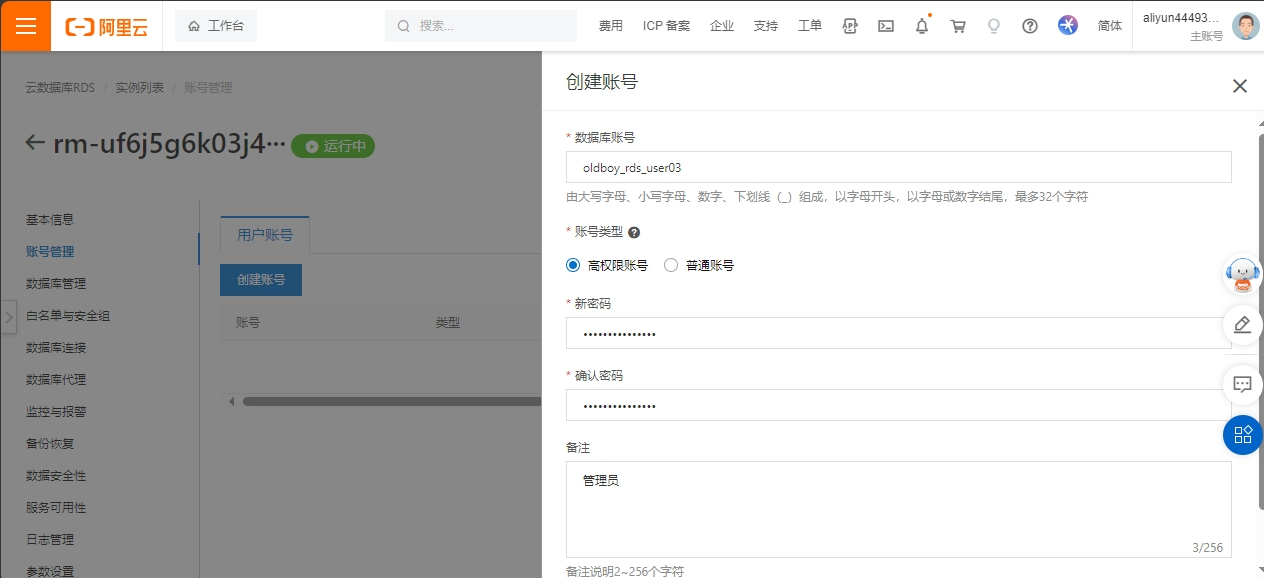Expand the collapsed left sidebar arrow
Image resolution: width=1264 pixels, height=578 pixels.
tap(9, 317)
